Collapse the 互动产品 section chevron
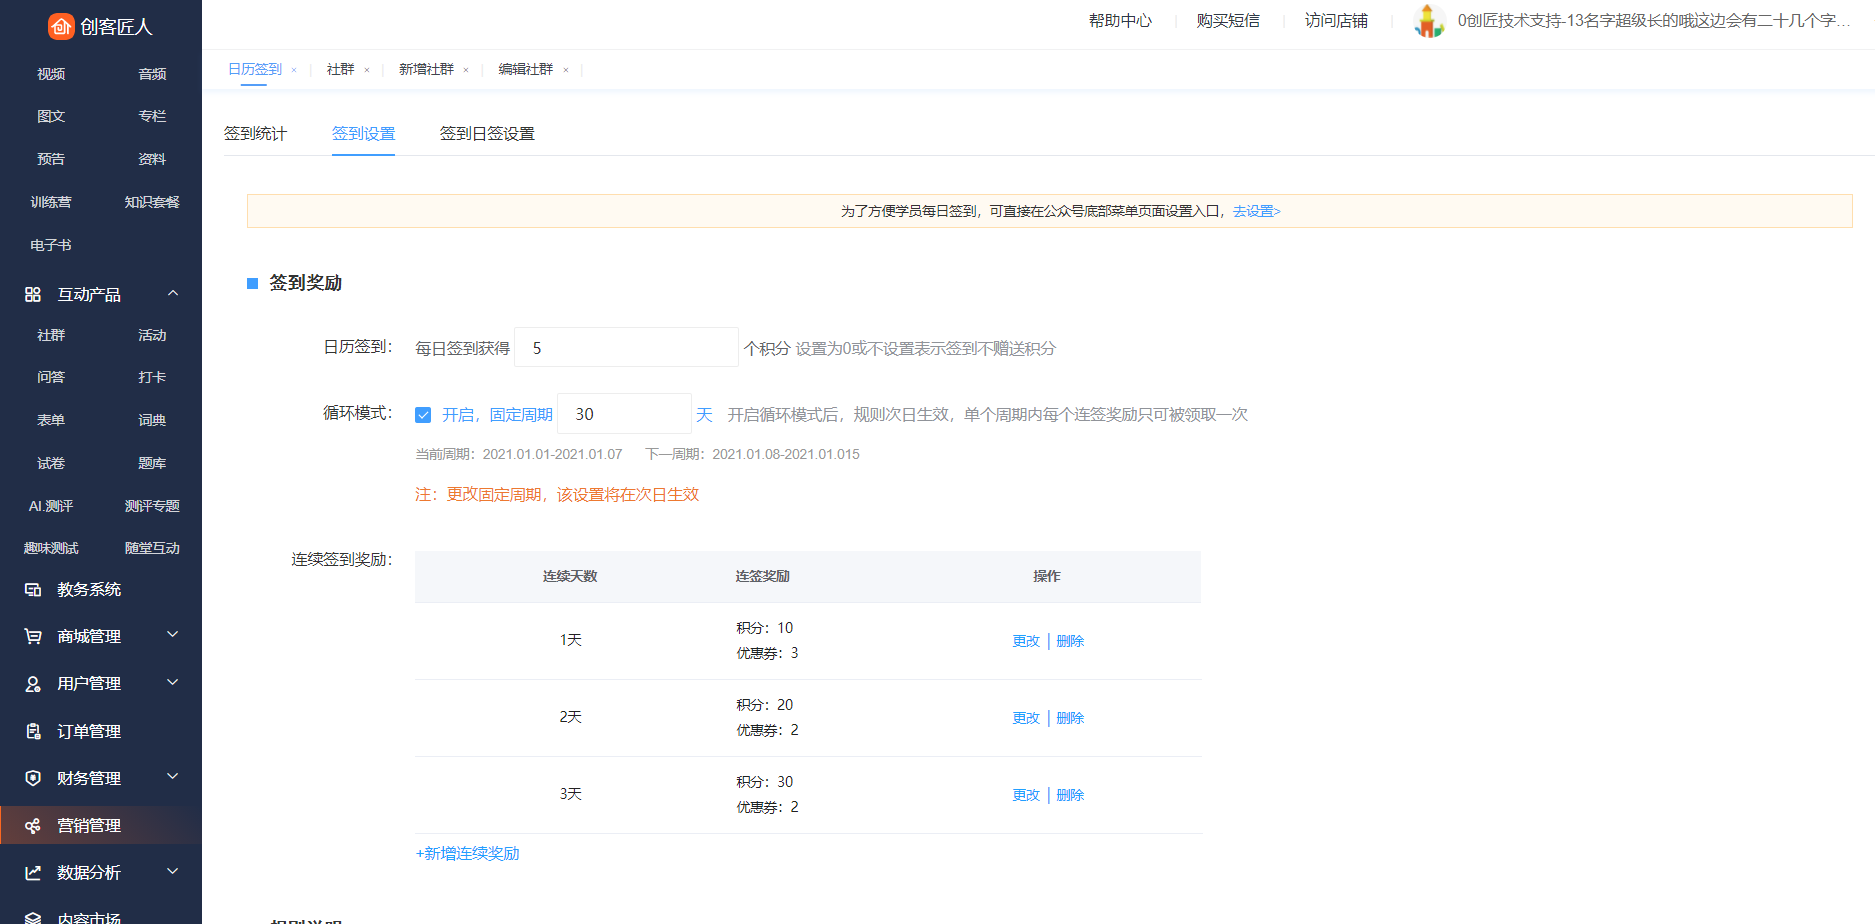 [173, 293]
